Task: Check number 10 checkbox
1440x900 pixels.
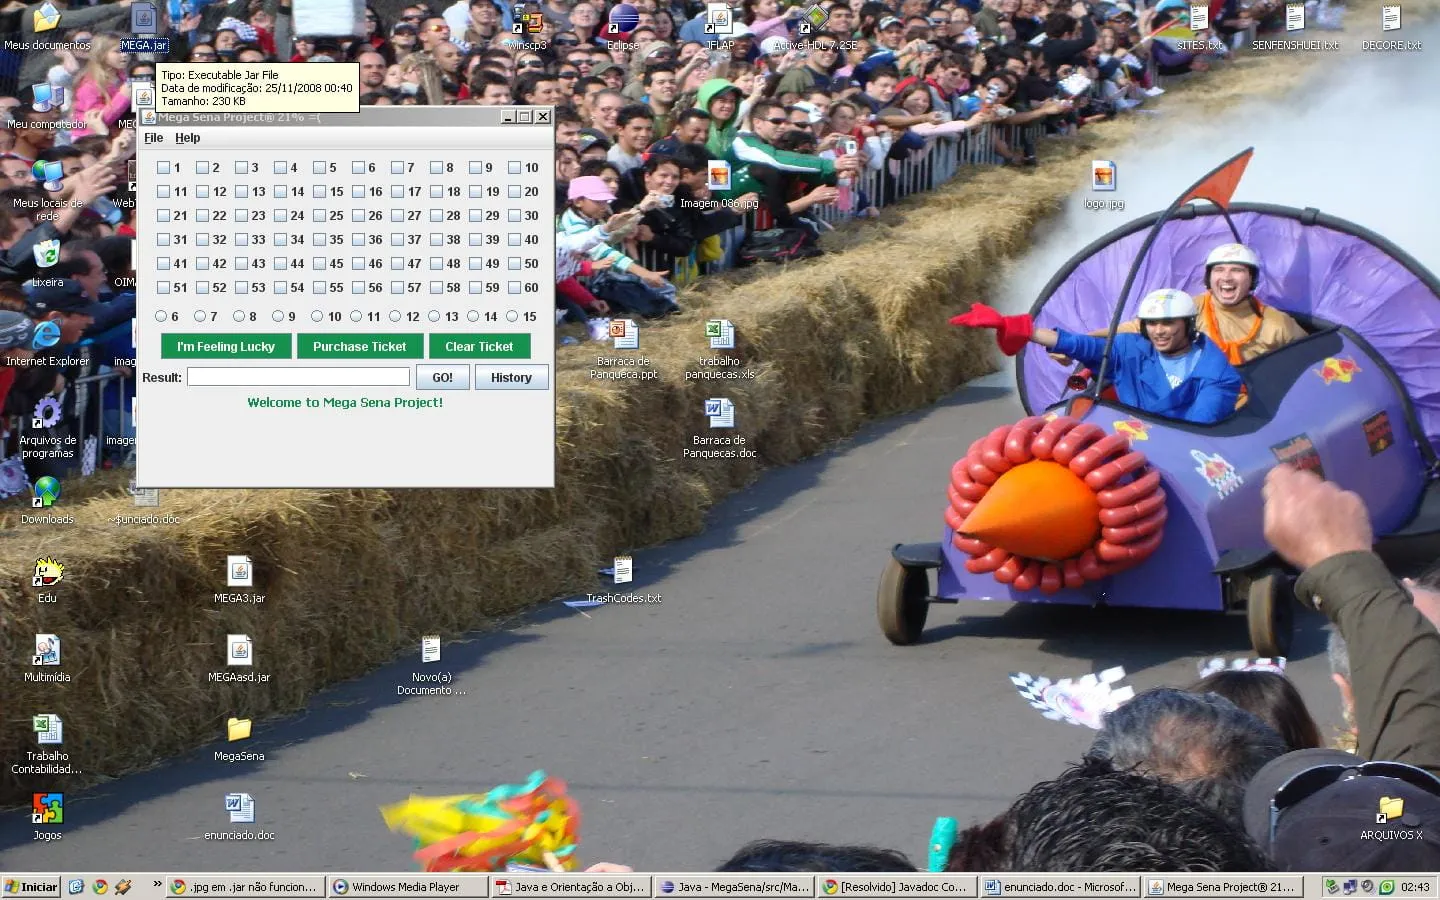Action: [515, 168]
